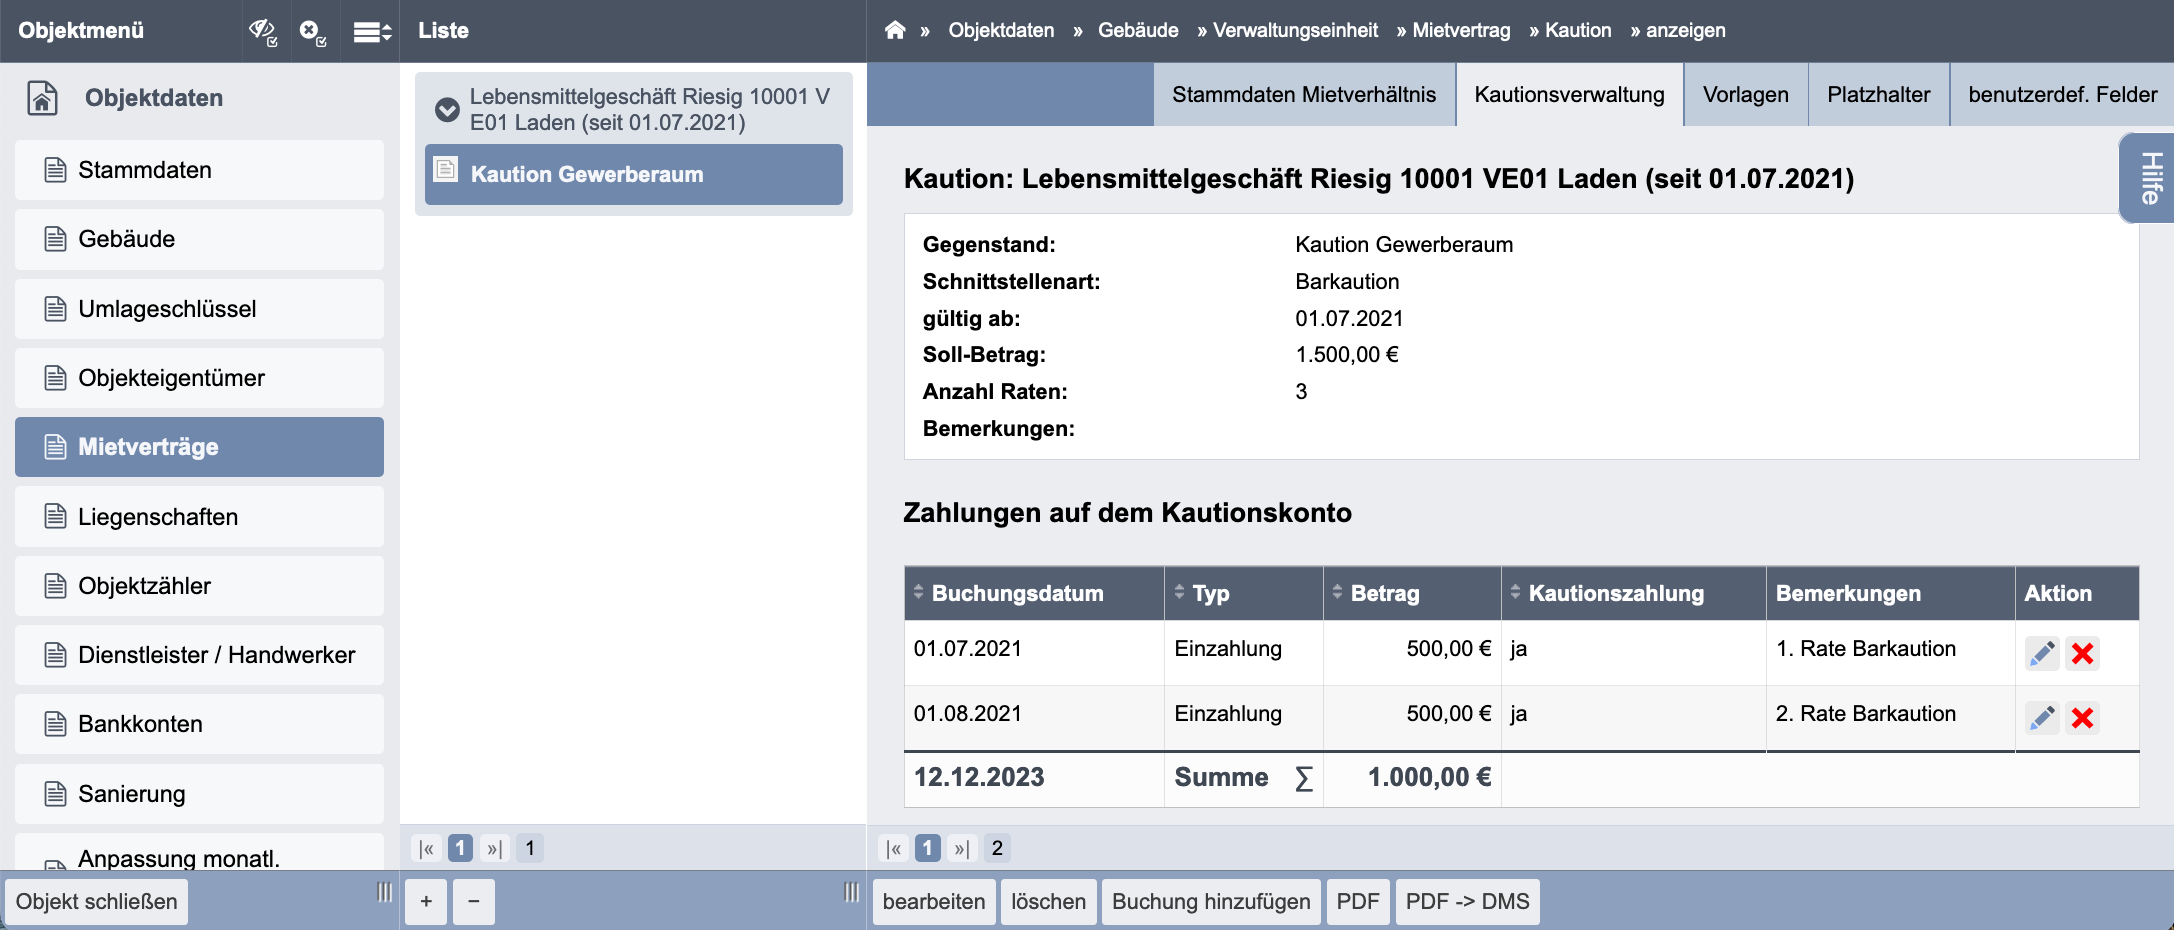Go to Gebäude breadcrumb

1138,30
